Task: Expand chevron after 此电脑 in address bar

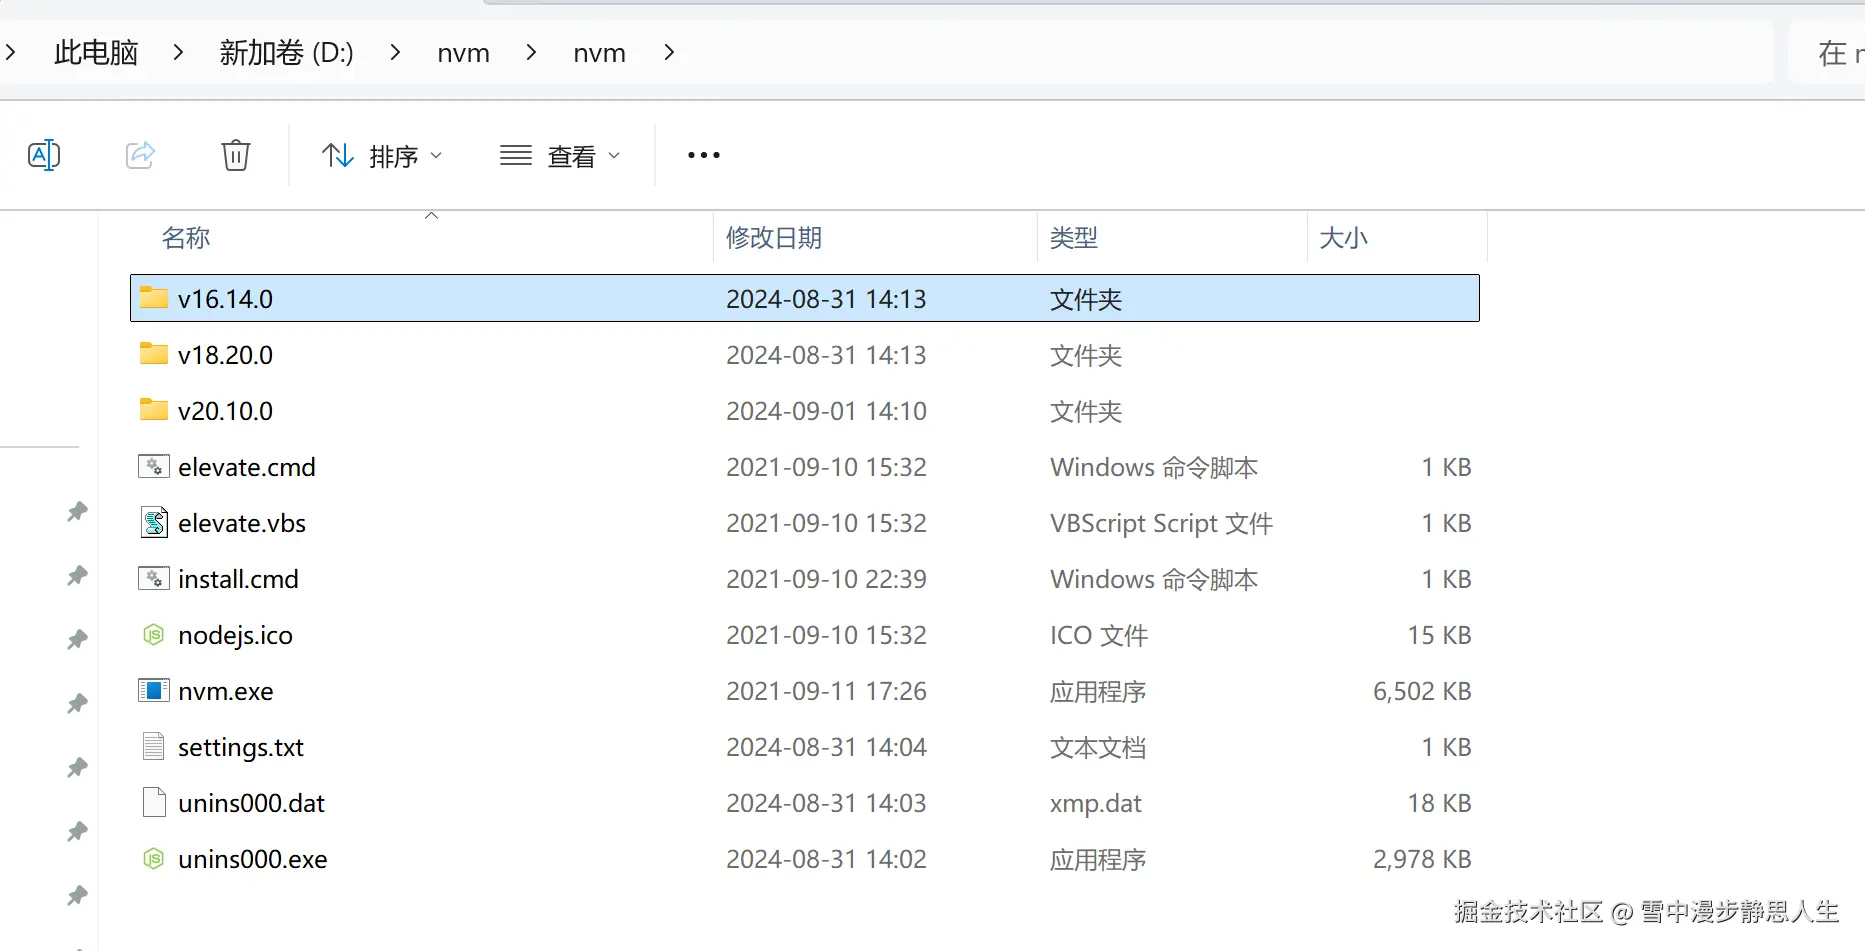Action: coord(178,52)
